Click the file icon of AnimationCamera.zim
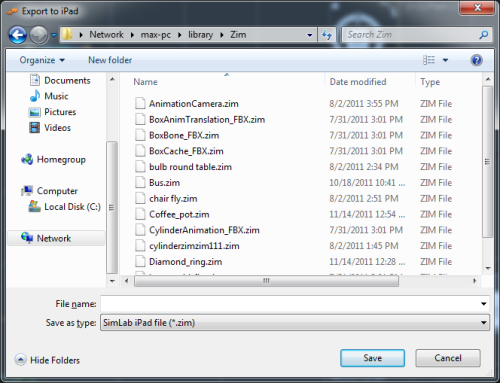The width and height of the screenshot is (500, 383). click(x=140, y=104)
